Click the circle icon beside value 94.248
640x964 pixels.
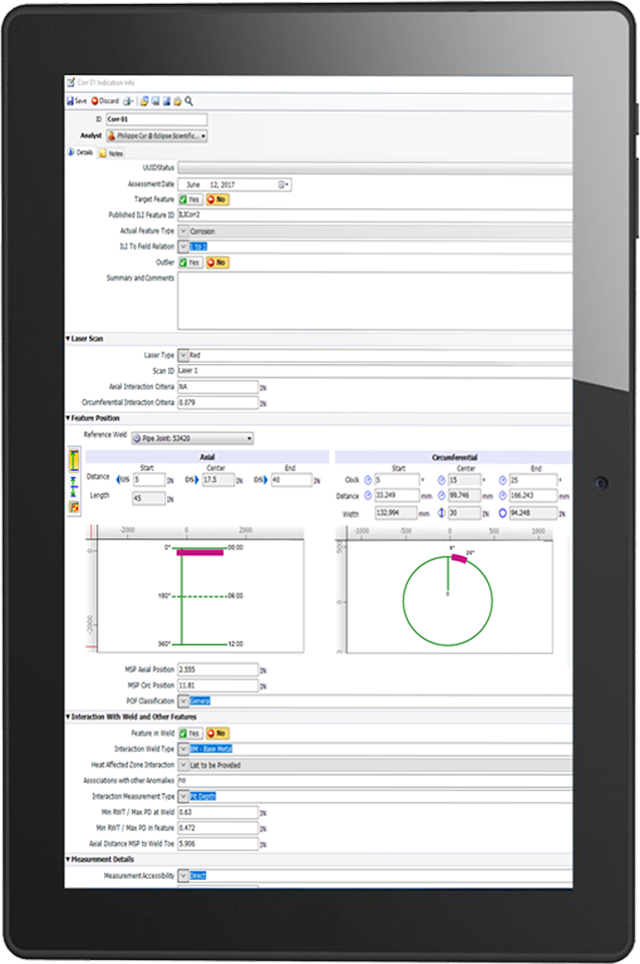502,513
